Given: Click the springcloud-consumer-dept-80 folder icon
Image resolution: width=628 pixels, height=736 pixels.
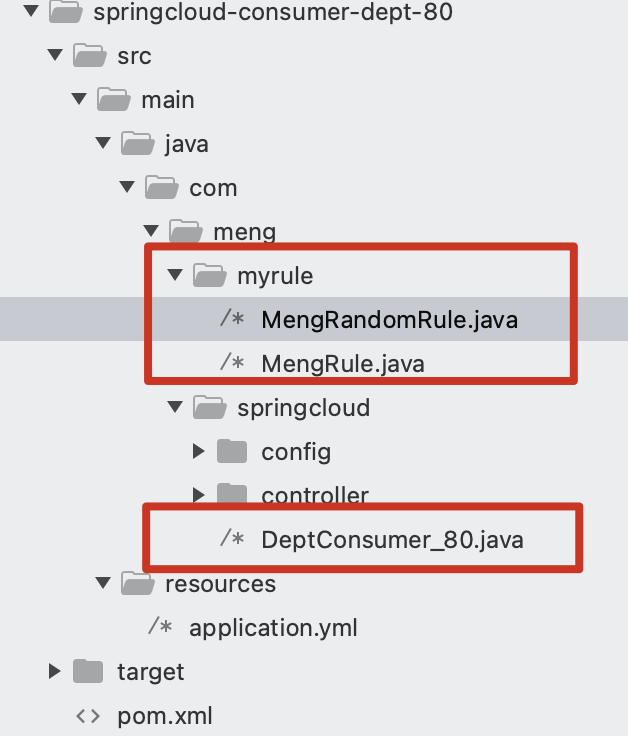Looking at the screenshot, I should (x=66, y=11).
